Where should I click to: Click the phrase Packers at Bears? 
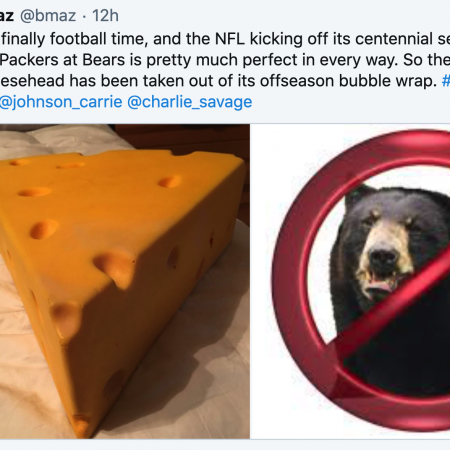point(63,60)
